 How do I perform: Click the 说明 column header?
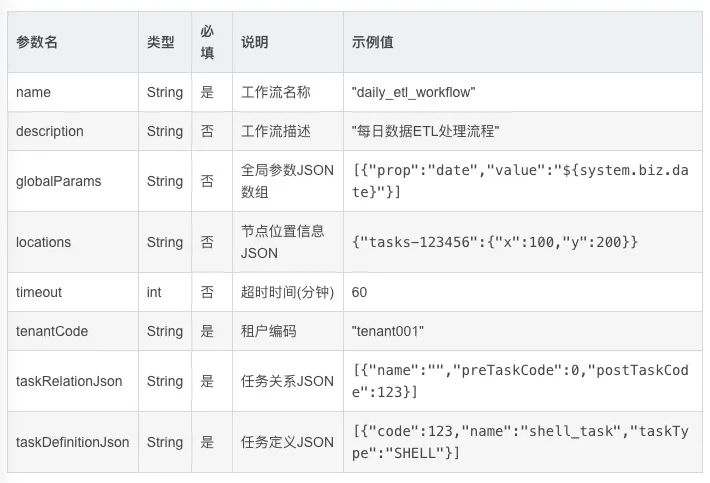(x=255, y=42)
